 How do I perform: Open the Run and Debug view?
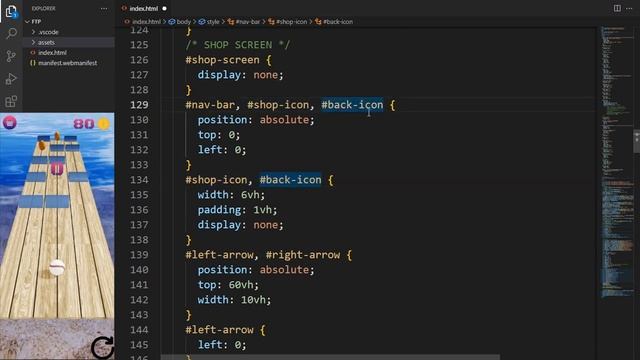tap(11, 78)
